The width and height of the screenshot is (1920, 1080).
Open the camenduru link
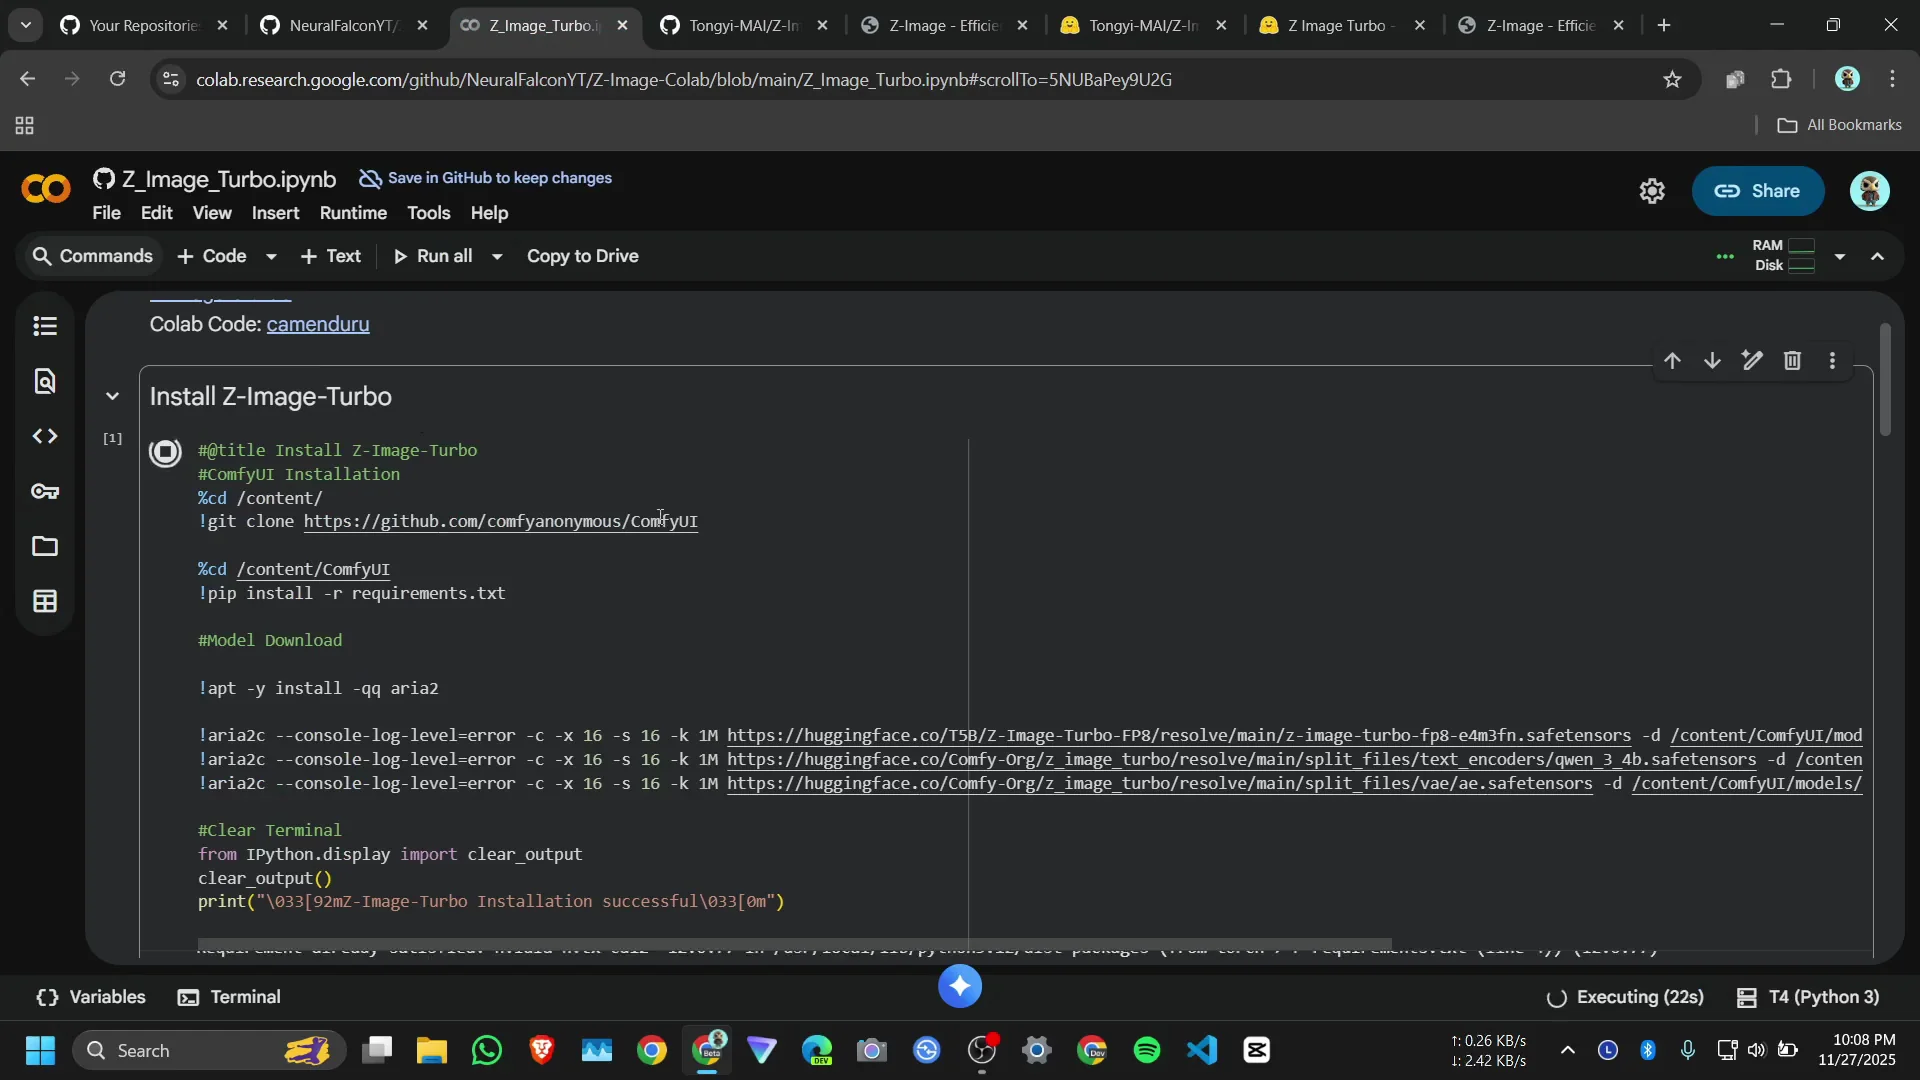(317, 324)
